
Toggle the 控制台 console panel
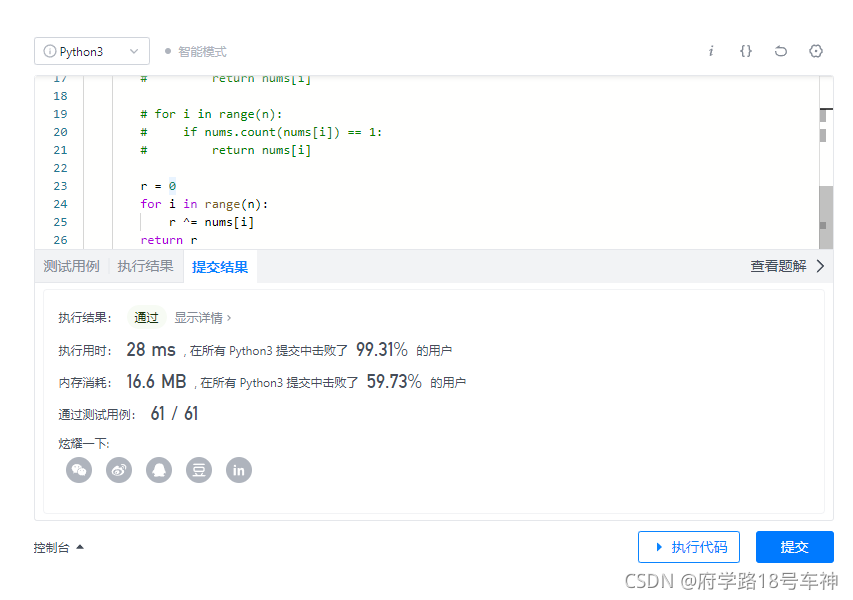(x=58, y=547)
